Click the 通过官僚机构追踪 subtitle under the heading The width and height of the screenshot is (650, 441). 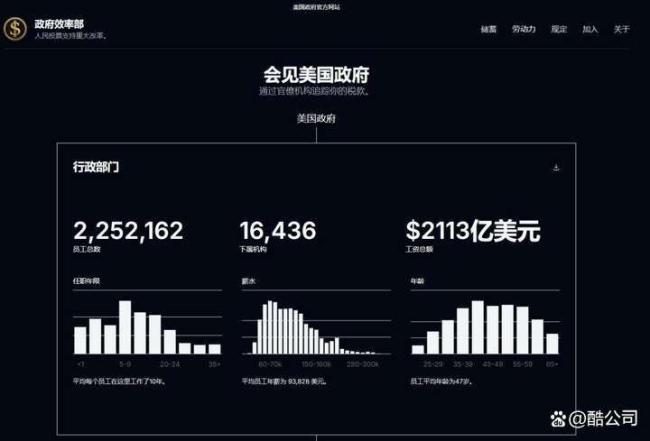point(315,91)
